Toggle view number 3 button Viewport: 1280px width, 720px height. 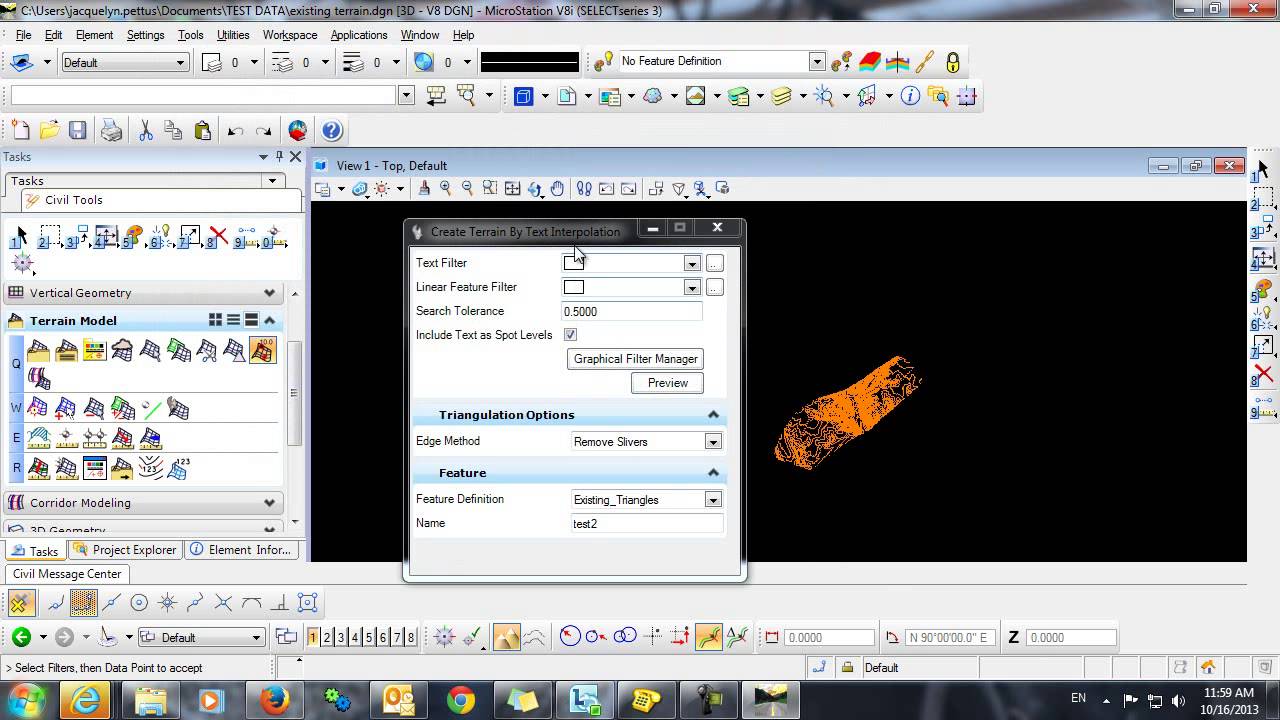[x=341, y=637]
